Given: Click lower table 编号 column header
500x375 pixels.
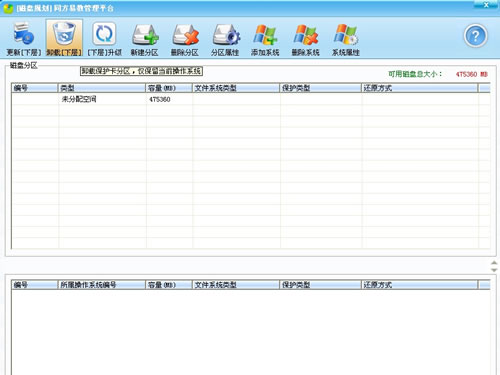Looking at the screenshot, I should [x=35, y=285].
